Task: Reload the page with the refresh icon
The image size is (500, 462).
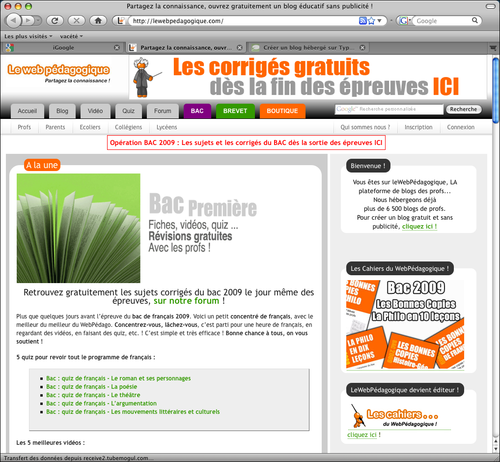Action: [x=55, y=21]
